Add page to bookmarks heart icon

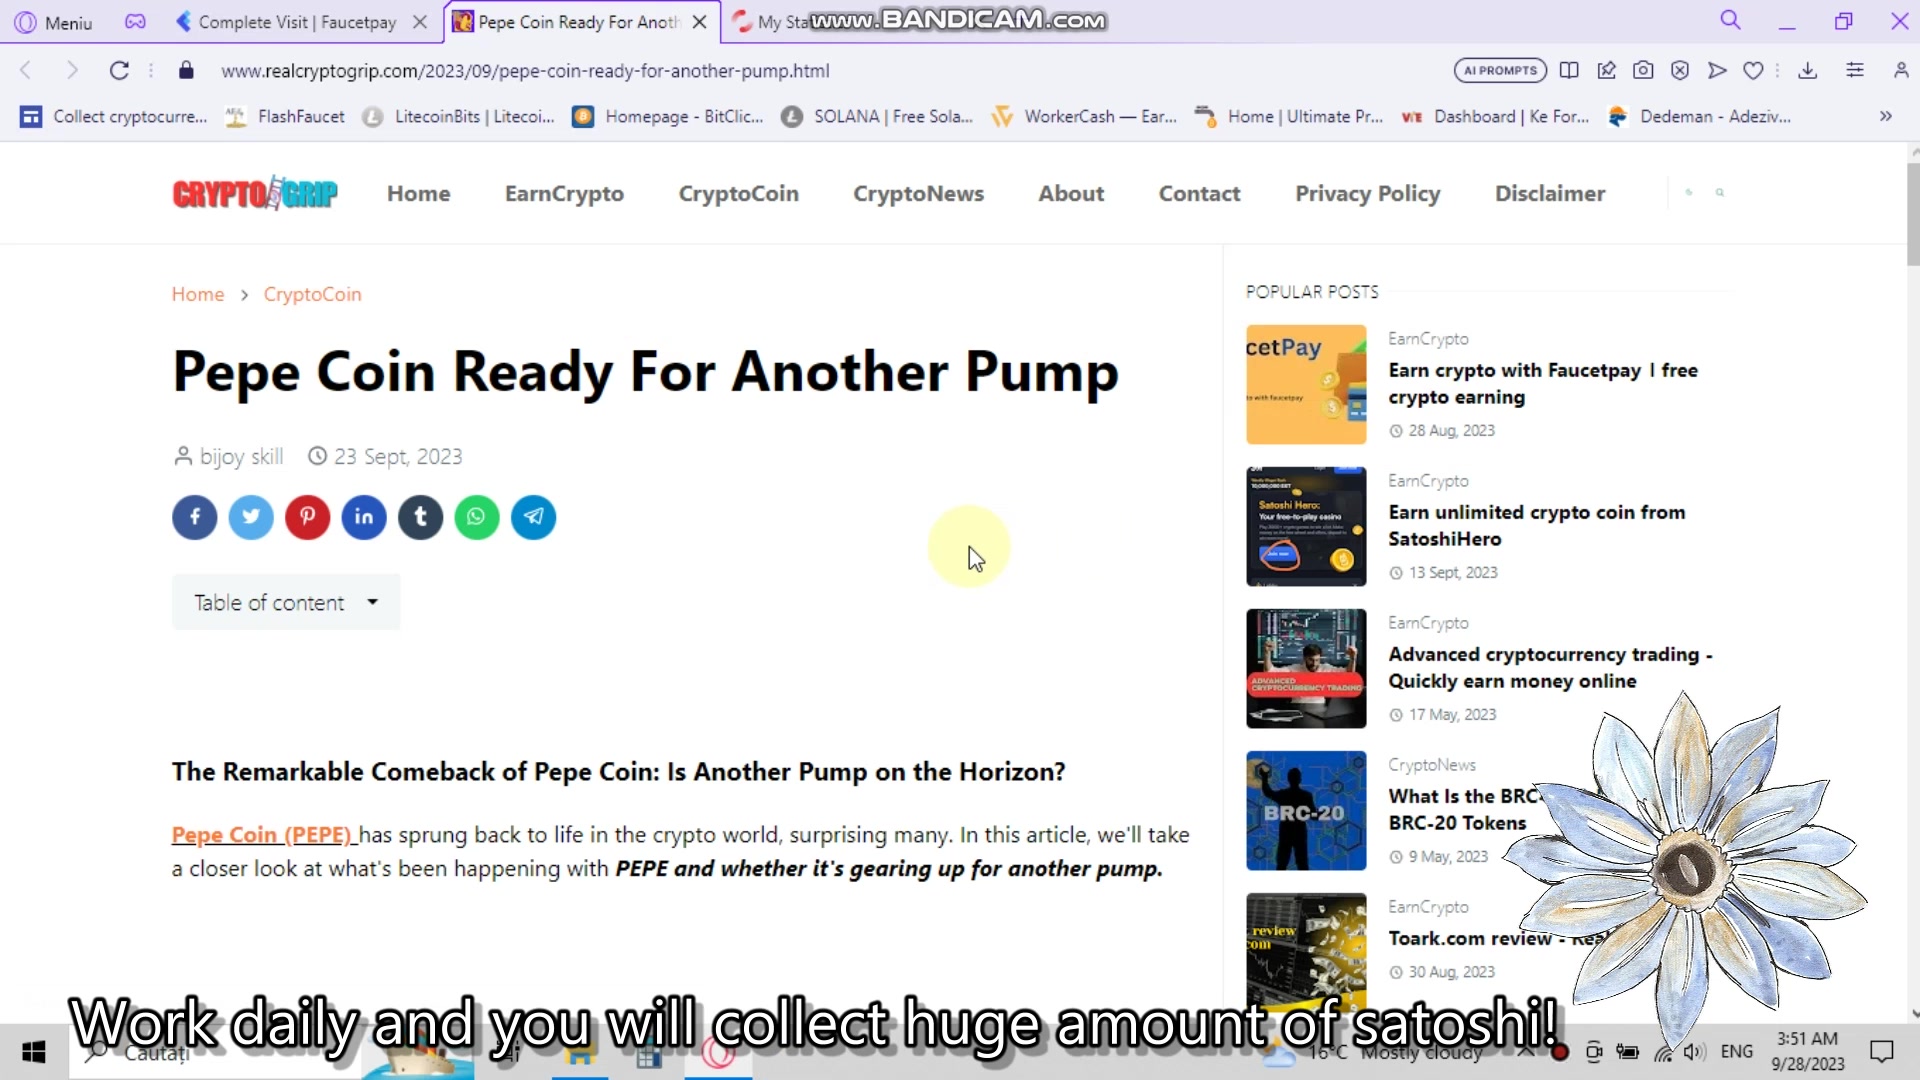(x=1753, y=70)
